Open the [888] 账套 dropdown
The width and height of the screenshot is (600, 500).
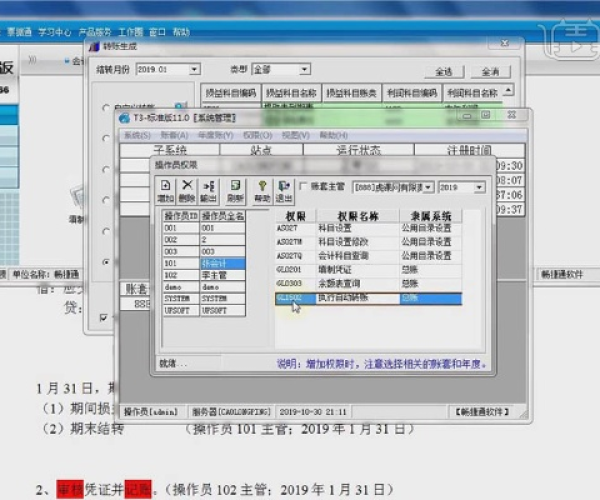click(x=428, y=187)
